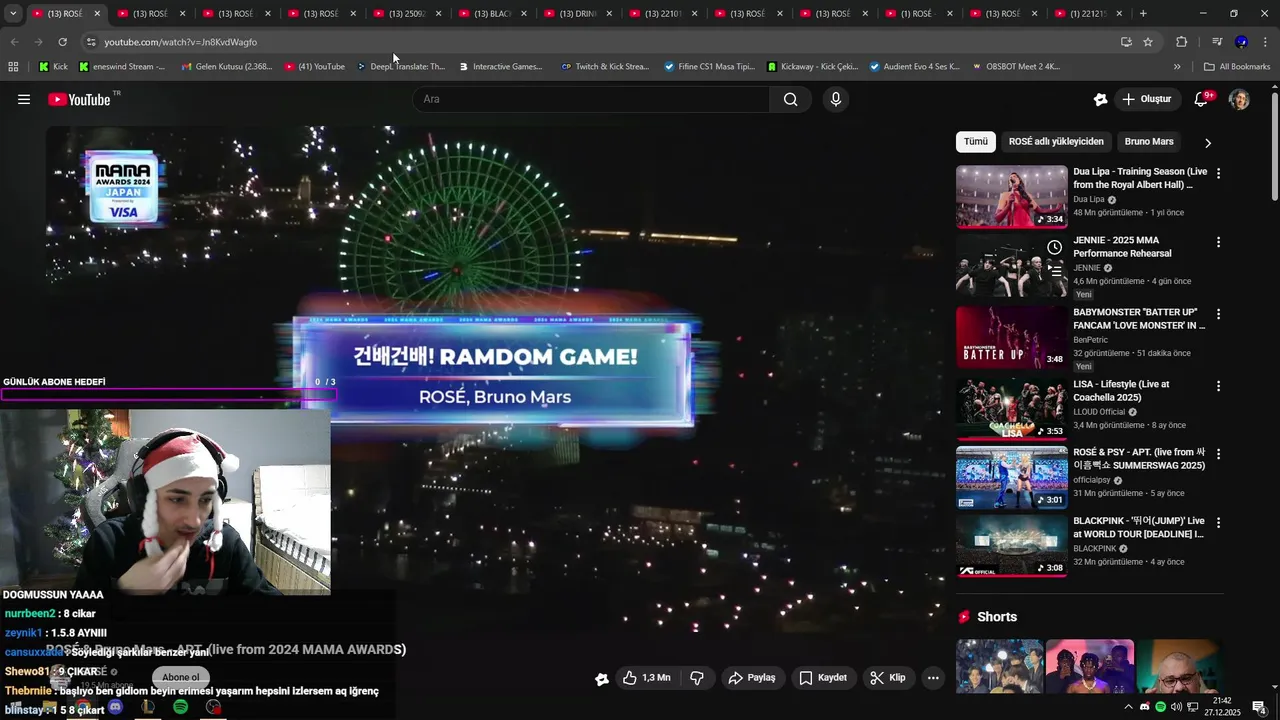Viewport: 1280px width, 720px height.
Task: Click the sparkle Ask icon beside like button
Action: click(601, 679)
